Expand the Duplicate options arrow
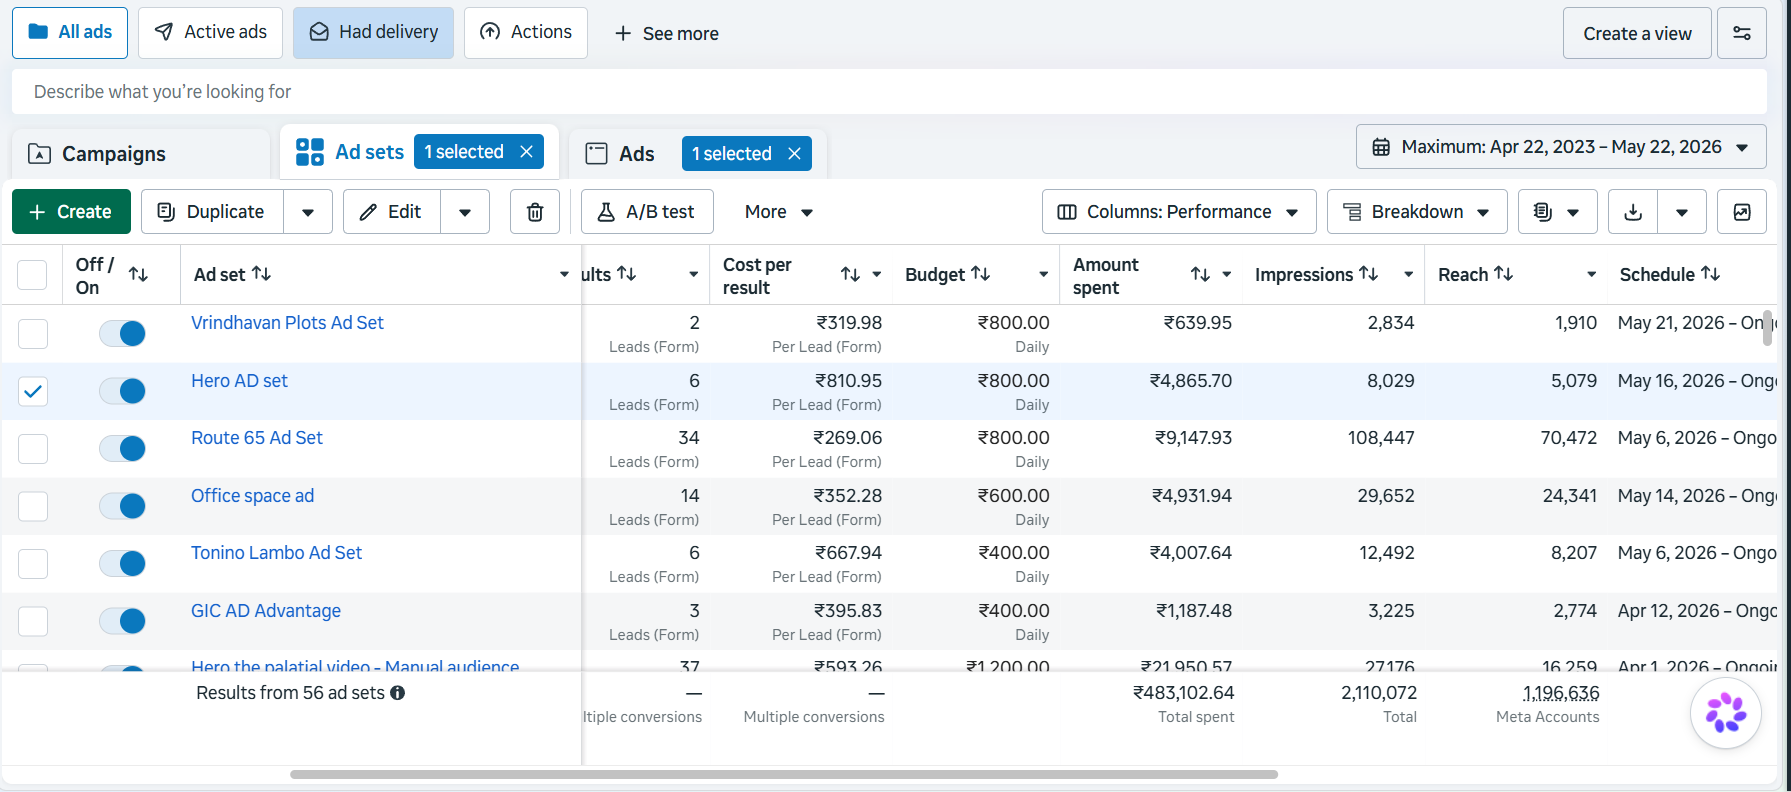This screenshot has width=1791, height=792. [308, 212]
